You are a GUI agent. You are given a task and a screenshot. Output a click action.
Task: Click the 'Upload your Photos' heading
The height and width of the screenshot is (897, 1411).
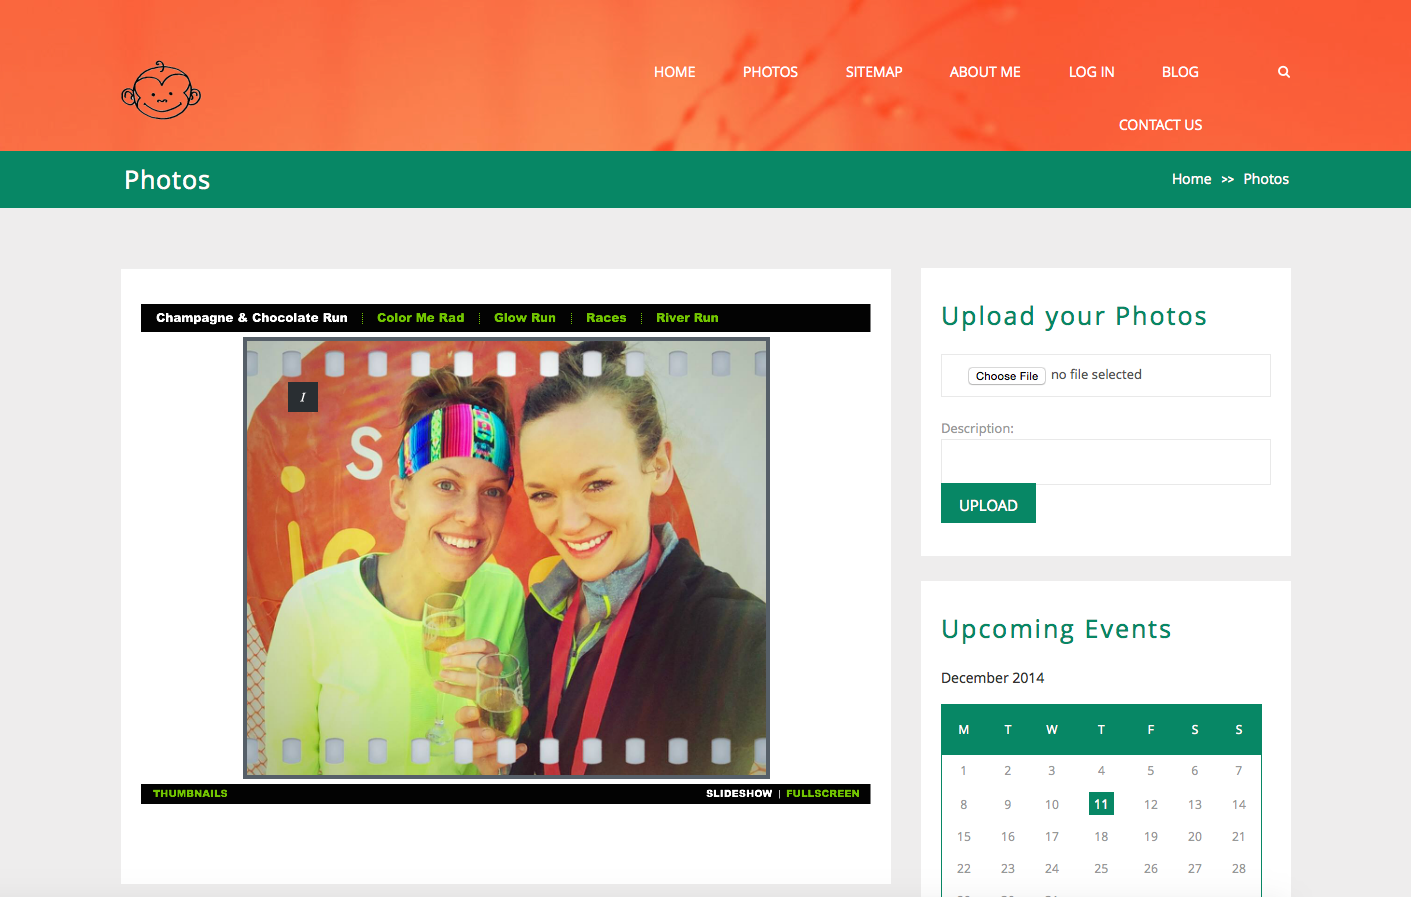(1074, 316)
